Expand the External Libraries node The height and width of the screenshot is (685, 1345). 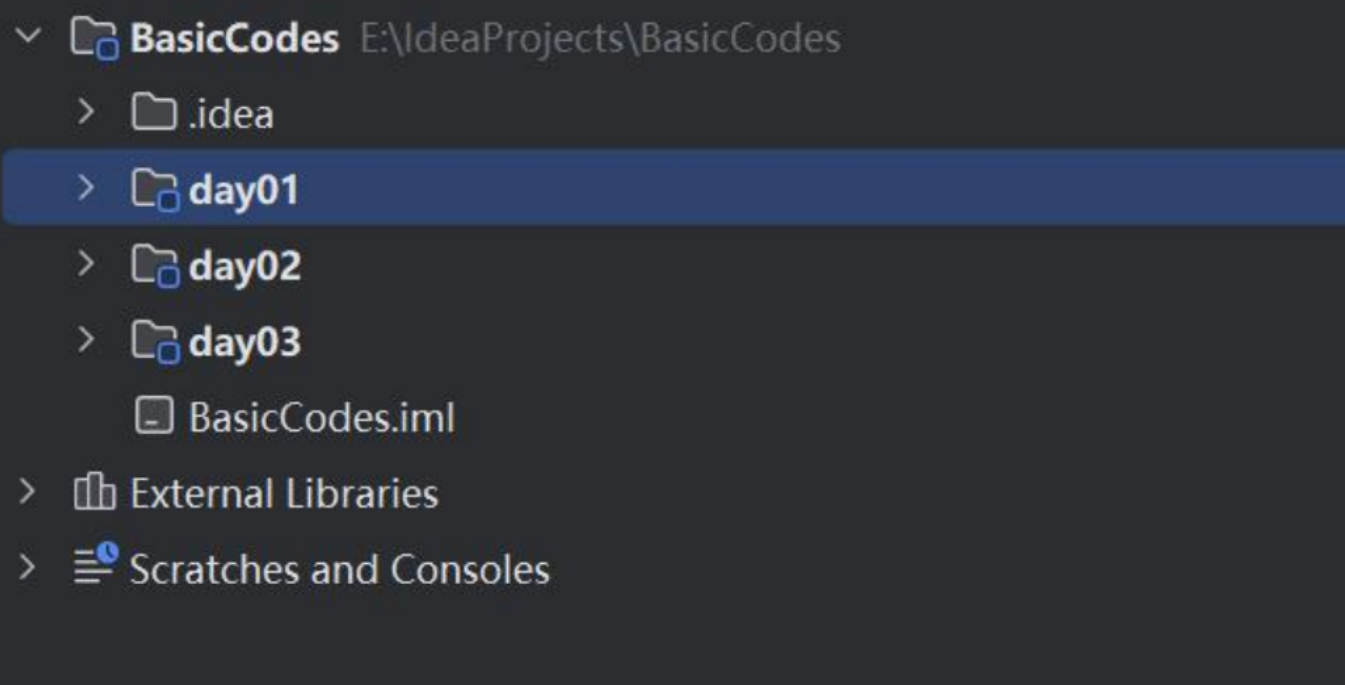point(27,492)
